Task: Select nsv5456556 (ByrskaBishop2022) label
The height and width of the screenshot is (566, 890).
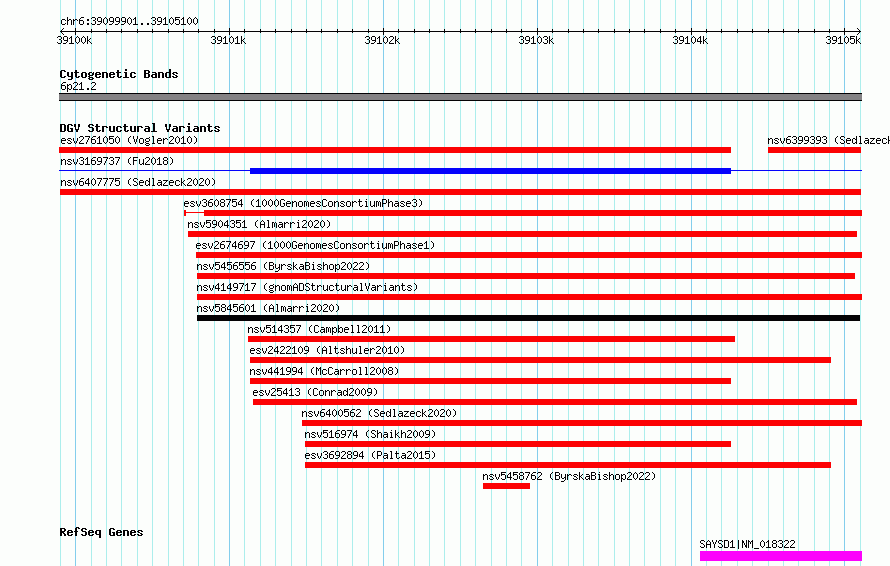Action: (x=283, y=266)
